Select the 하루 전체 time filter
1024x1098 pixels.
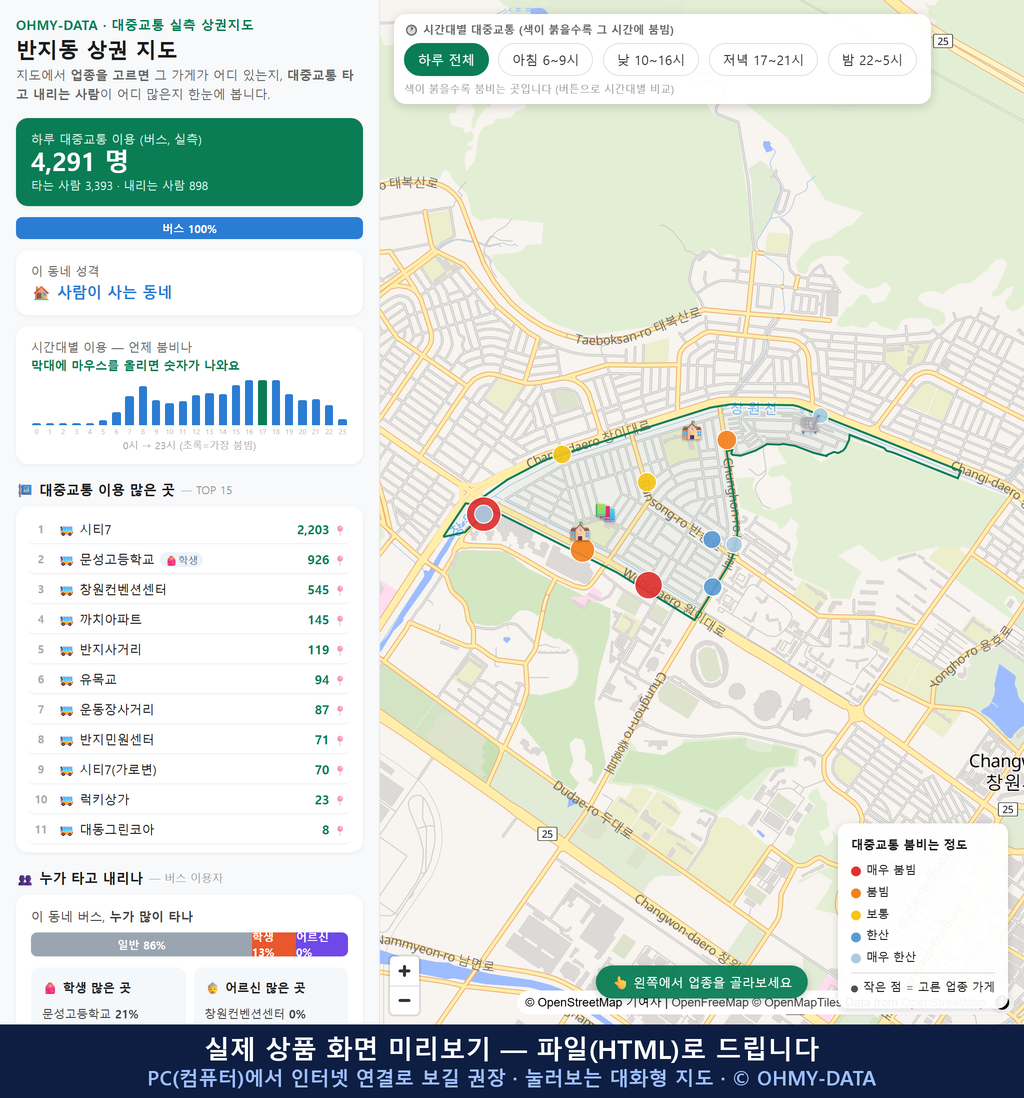tap(446, 60)
